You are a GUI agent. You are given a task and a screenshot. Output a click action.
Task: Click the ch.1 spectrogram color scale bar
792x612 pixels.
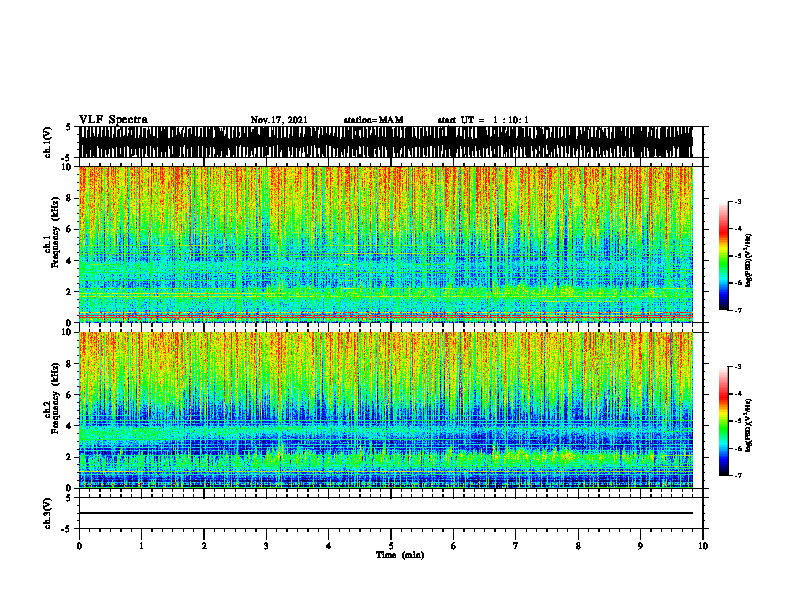coord(723,256)
